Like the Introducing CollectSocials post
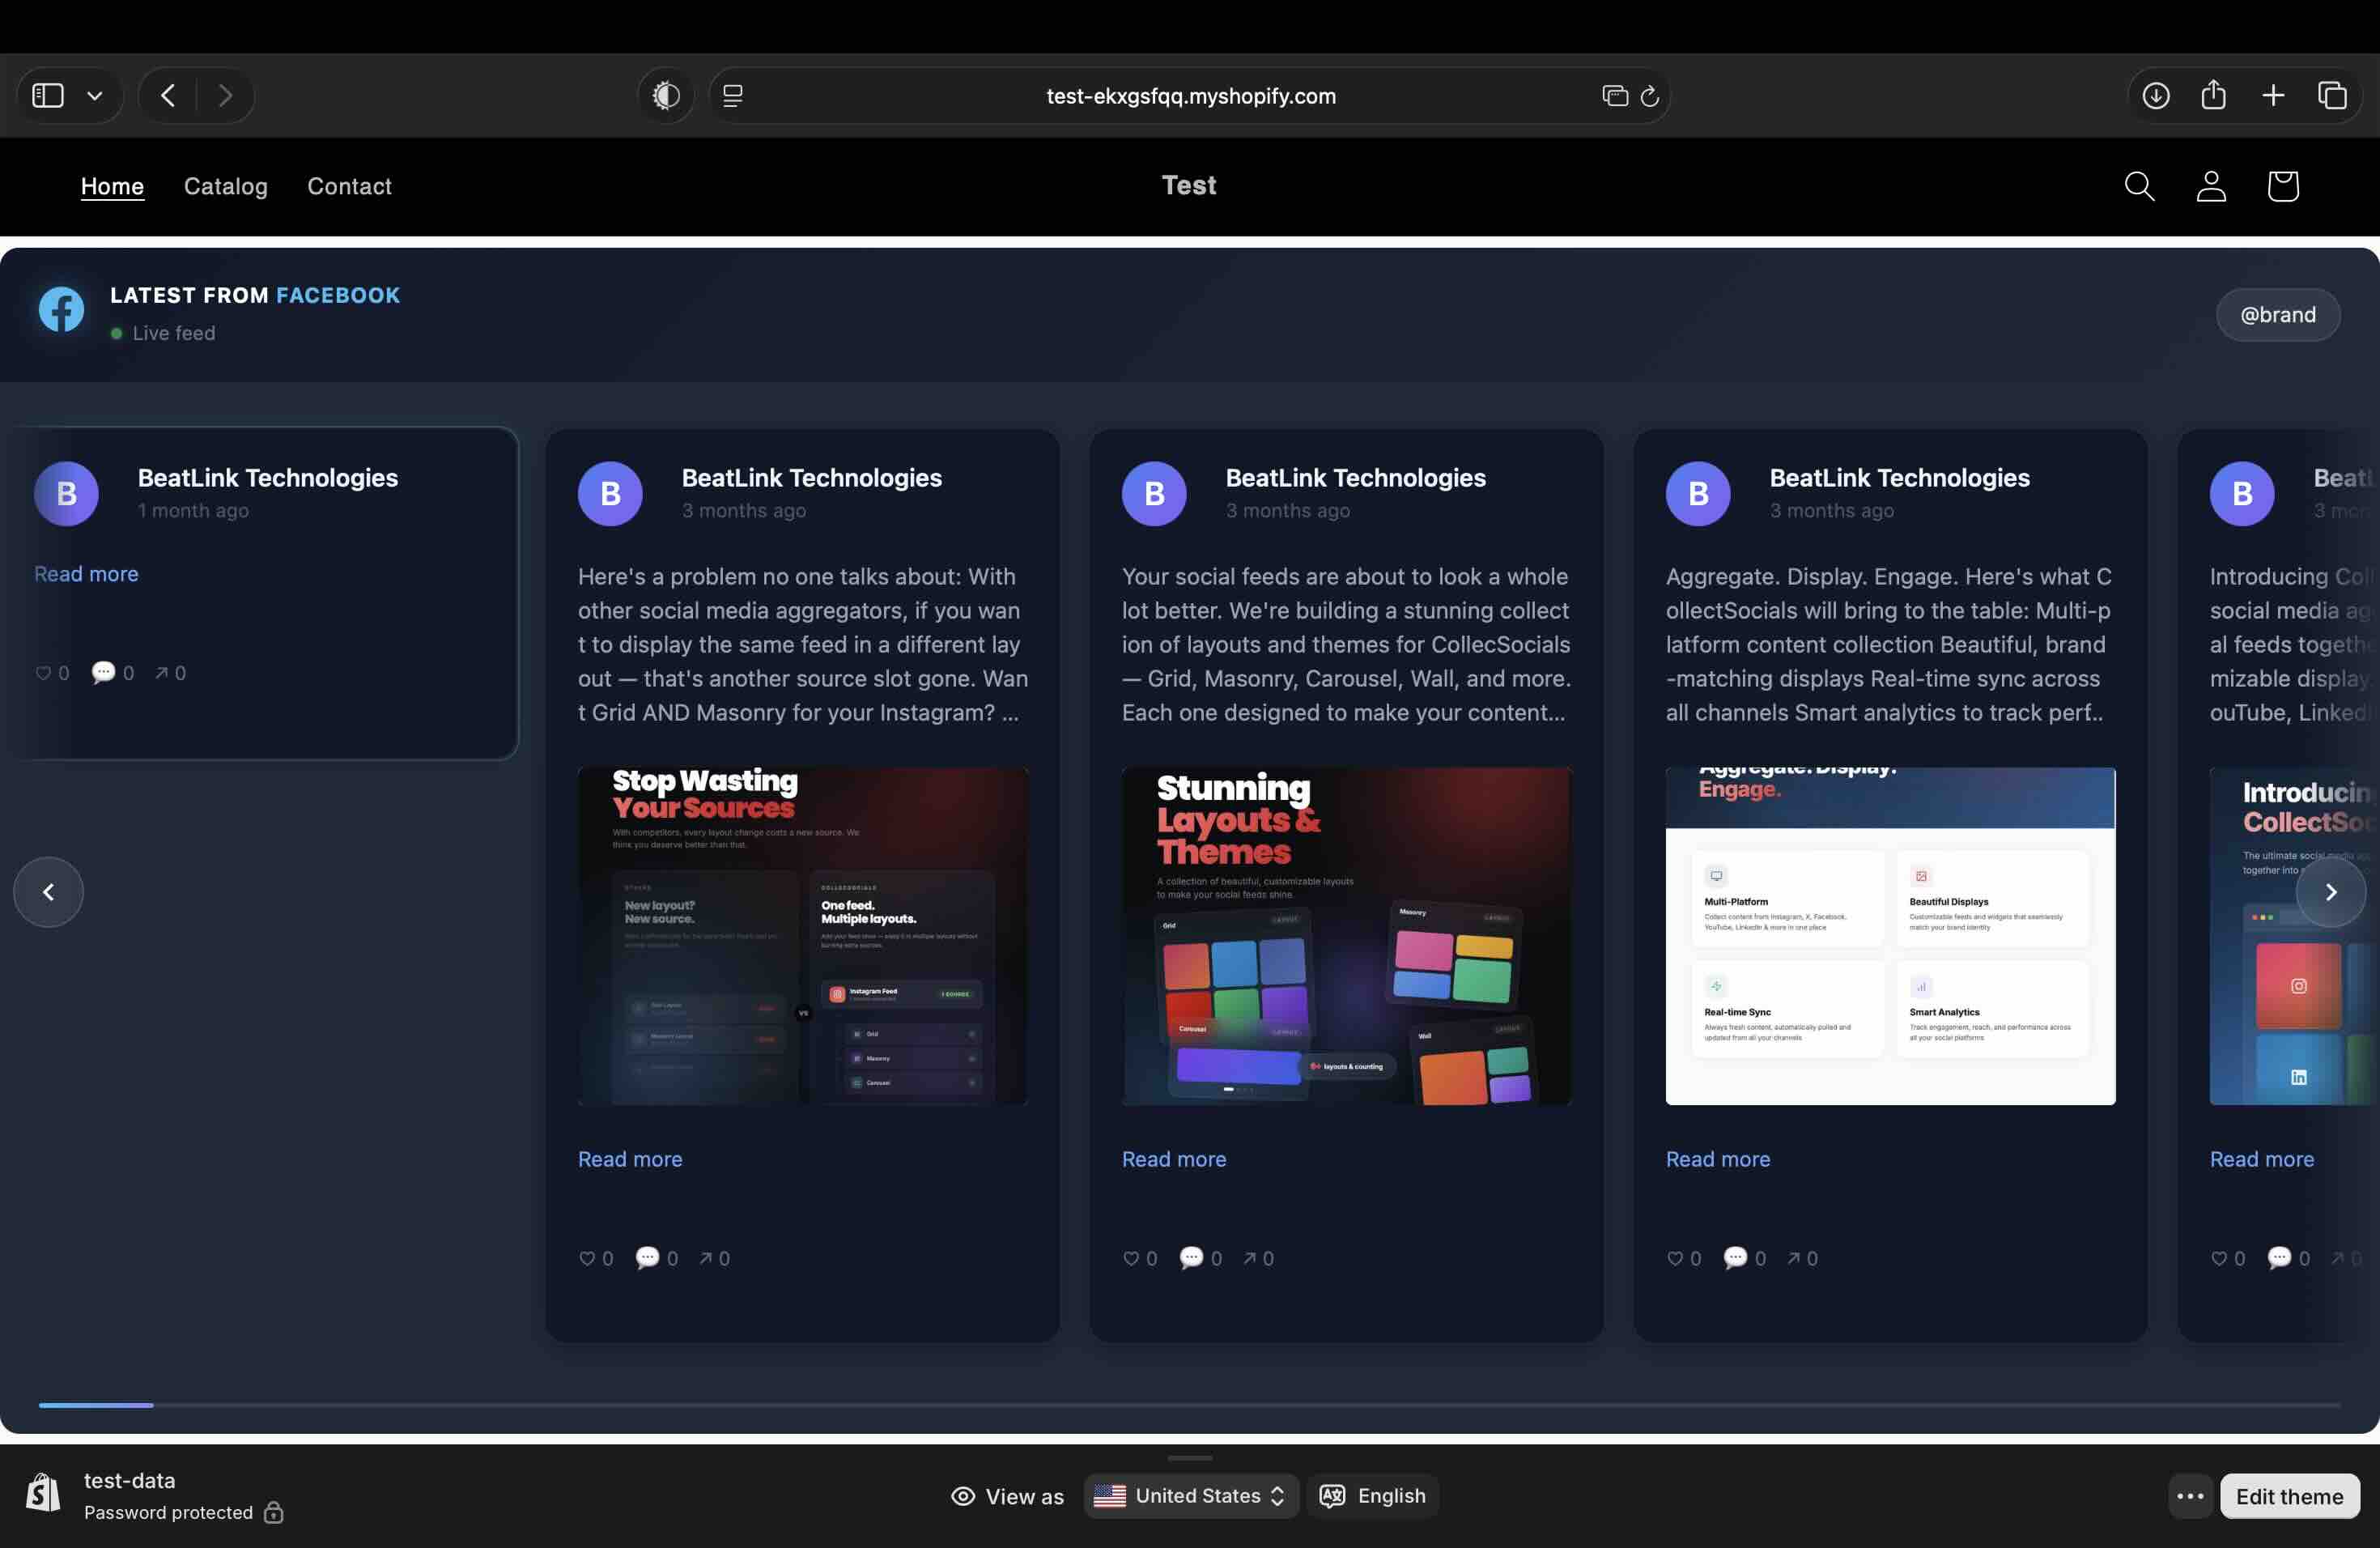 [x=2219, y=1258]
